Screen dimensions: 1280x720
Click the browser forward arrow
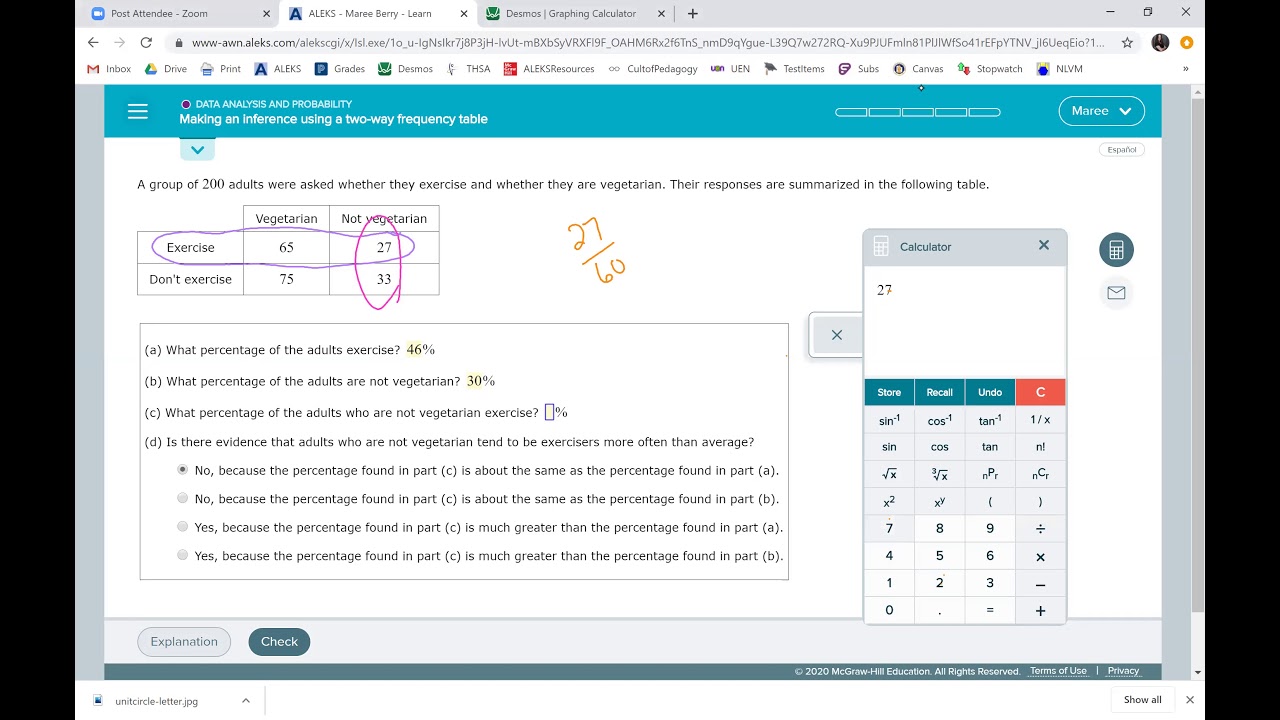[119, 42]
